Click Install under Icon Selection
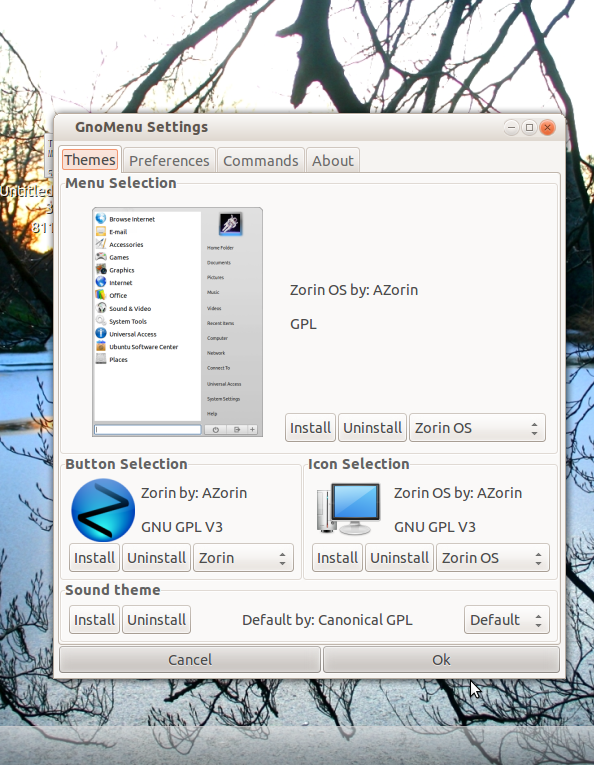Image resolution: width=594 pixels, height=765 pixels. (x=337, y=558)
